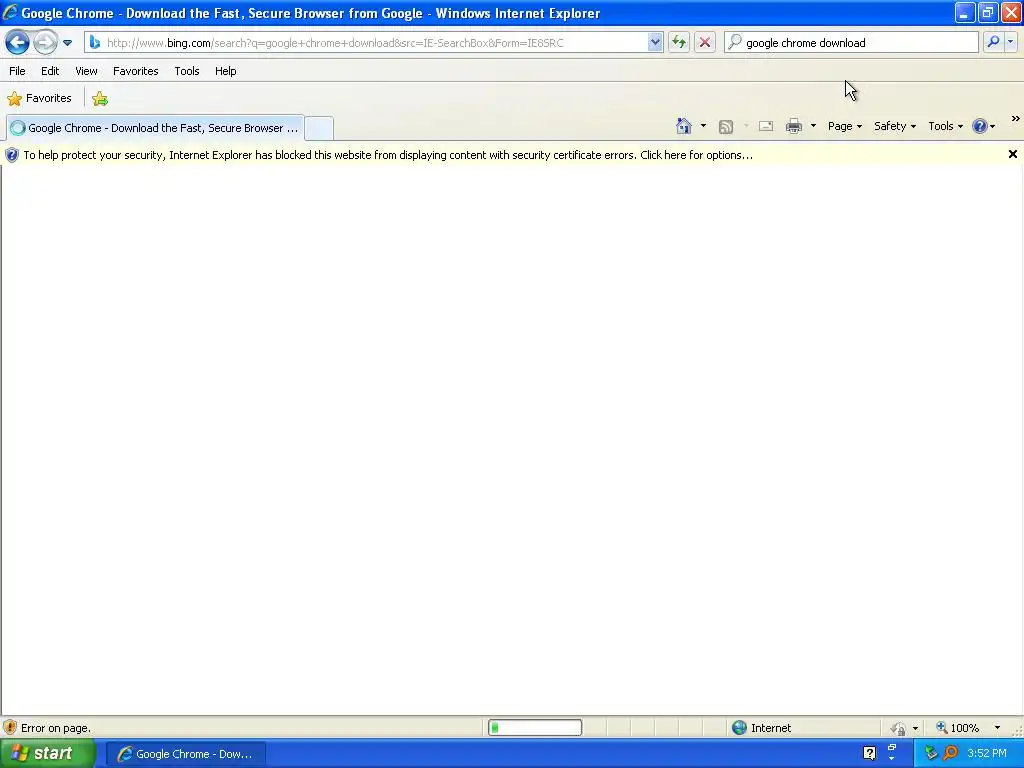Open the search provider dropdown arrow
This screenshot has width=1024, height=768.
pos(1011,42)
